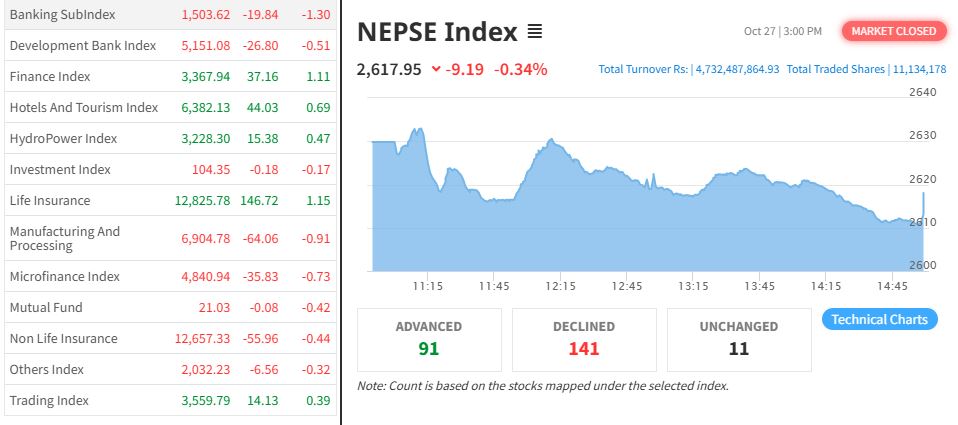The height and width of the screenshot is (425, 958).
Task: Click the red down arrow beside -9.19
Action: pos(436,69)
